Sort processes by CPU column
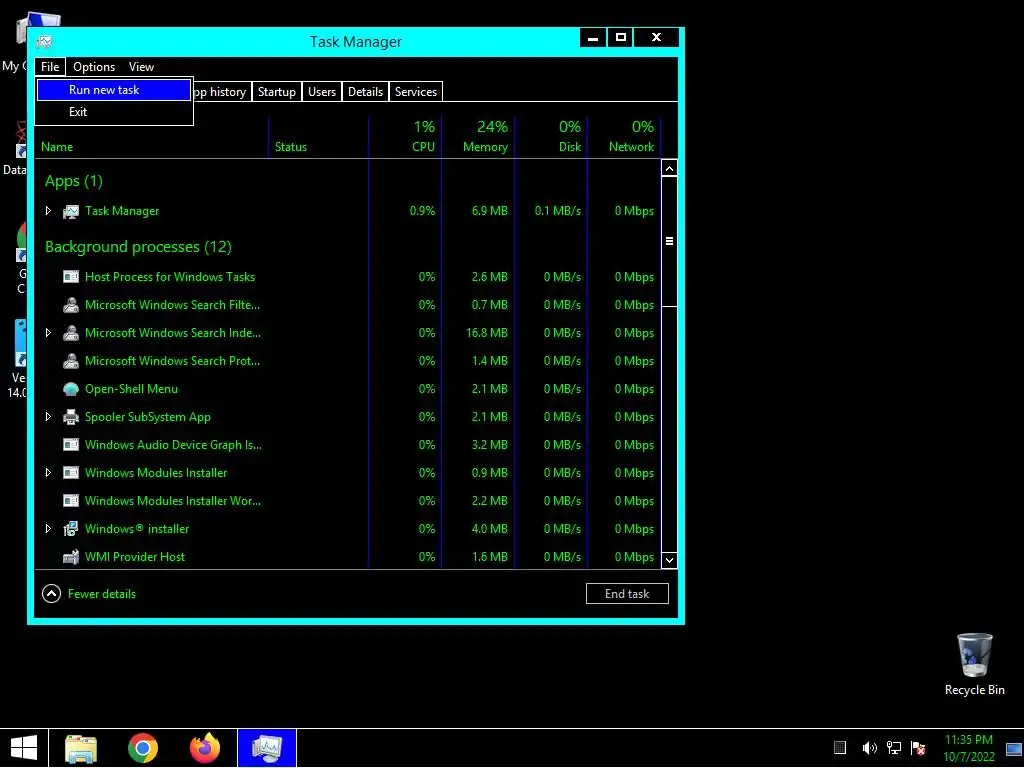The width and height of the screenshot is (1024, 768). point(406,137)
